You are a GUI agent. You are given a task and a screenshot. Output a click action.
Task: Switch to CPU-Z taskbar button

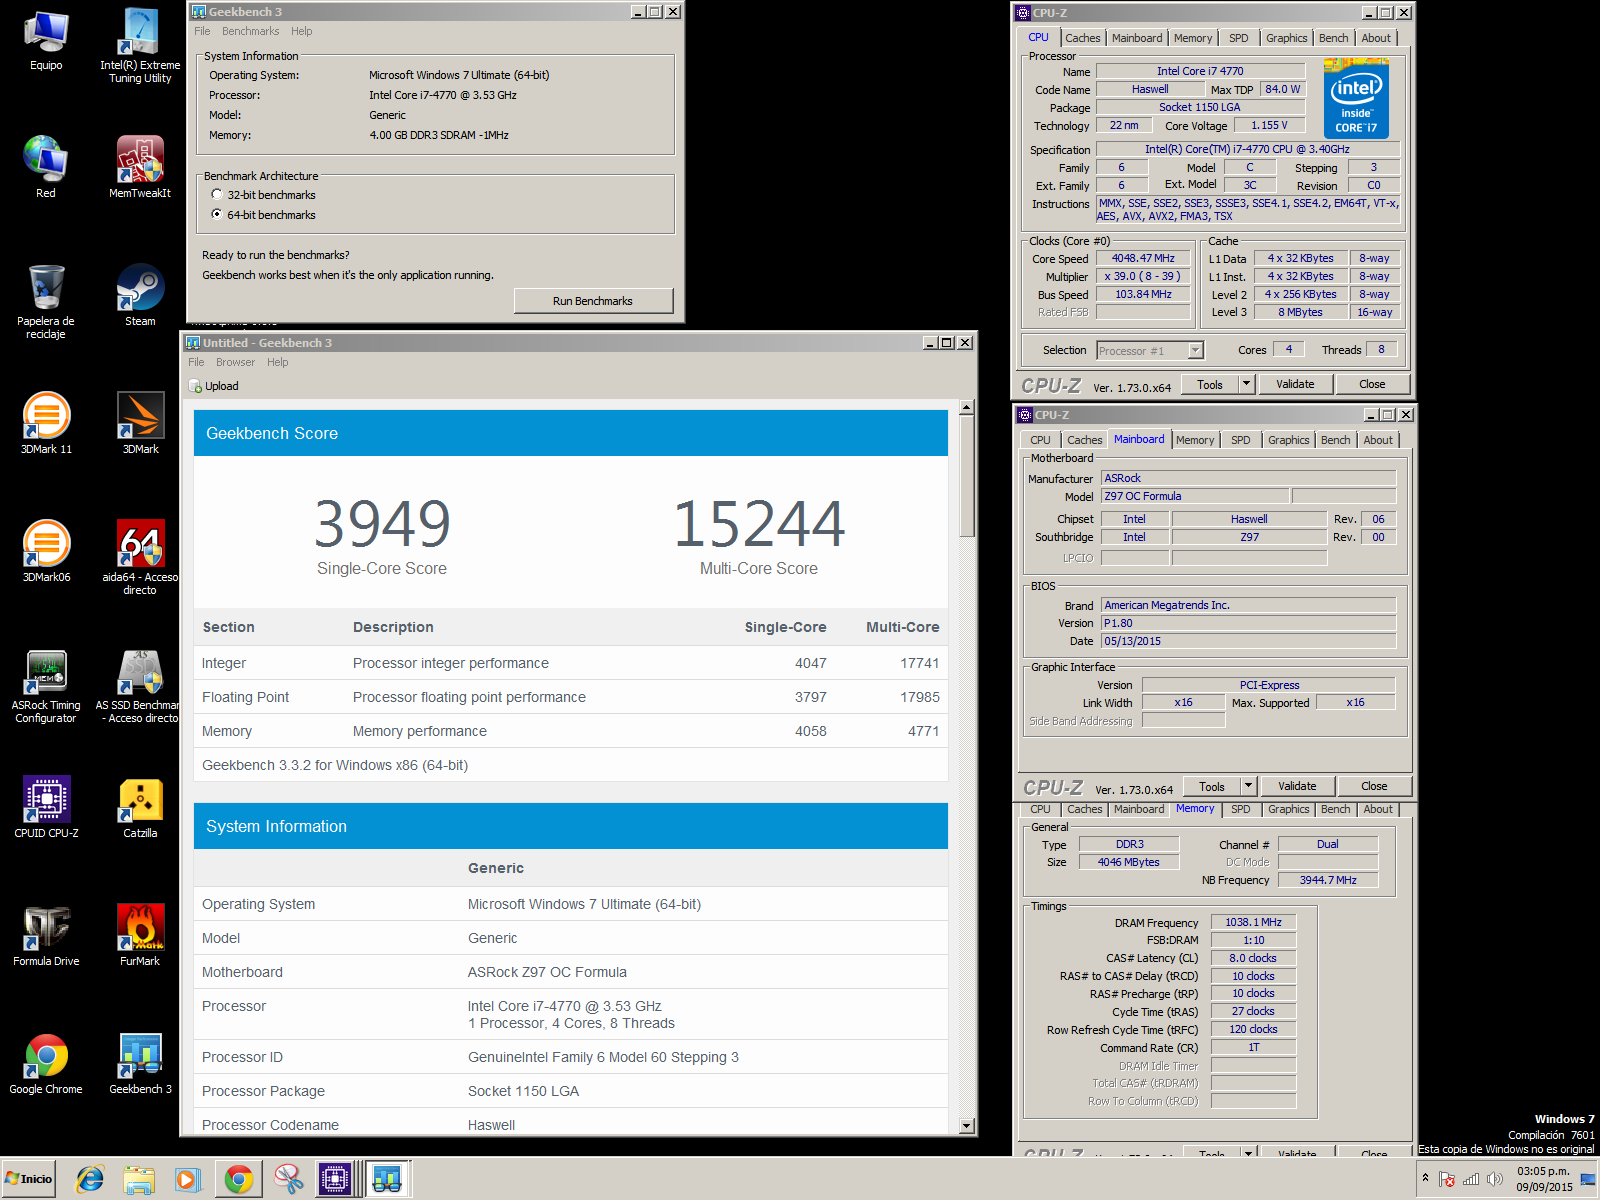pyautogui.click(x=336, y=1179)
